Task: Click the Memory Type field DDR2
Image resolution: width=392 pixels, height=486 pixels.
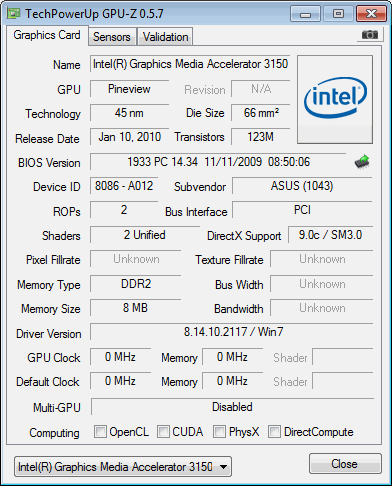Action: coord(136,284)
